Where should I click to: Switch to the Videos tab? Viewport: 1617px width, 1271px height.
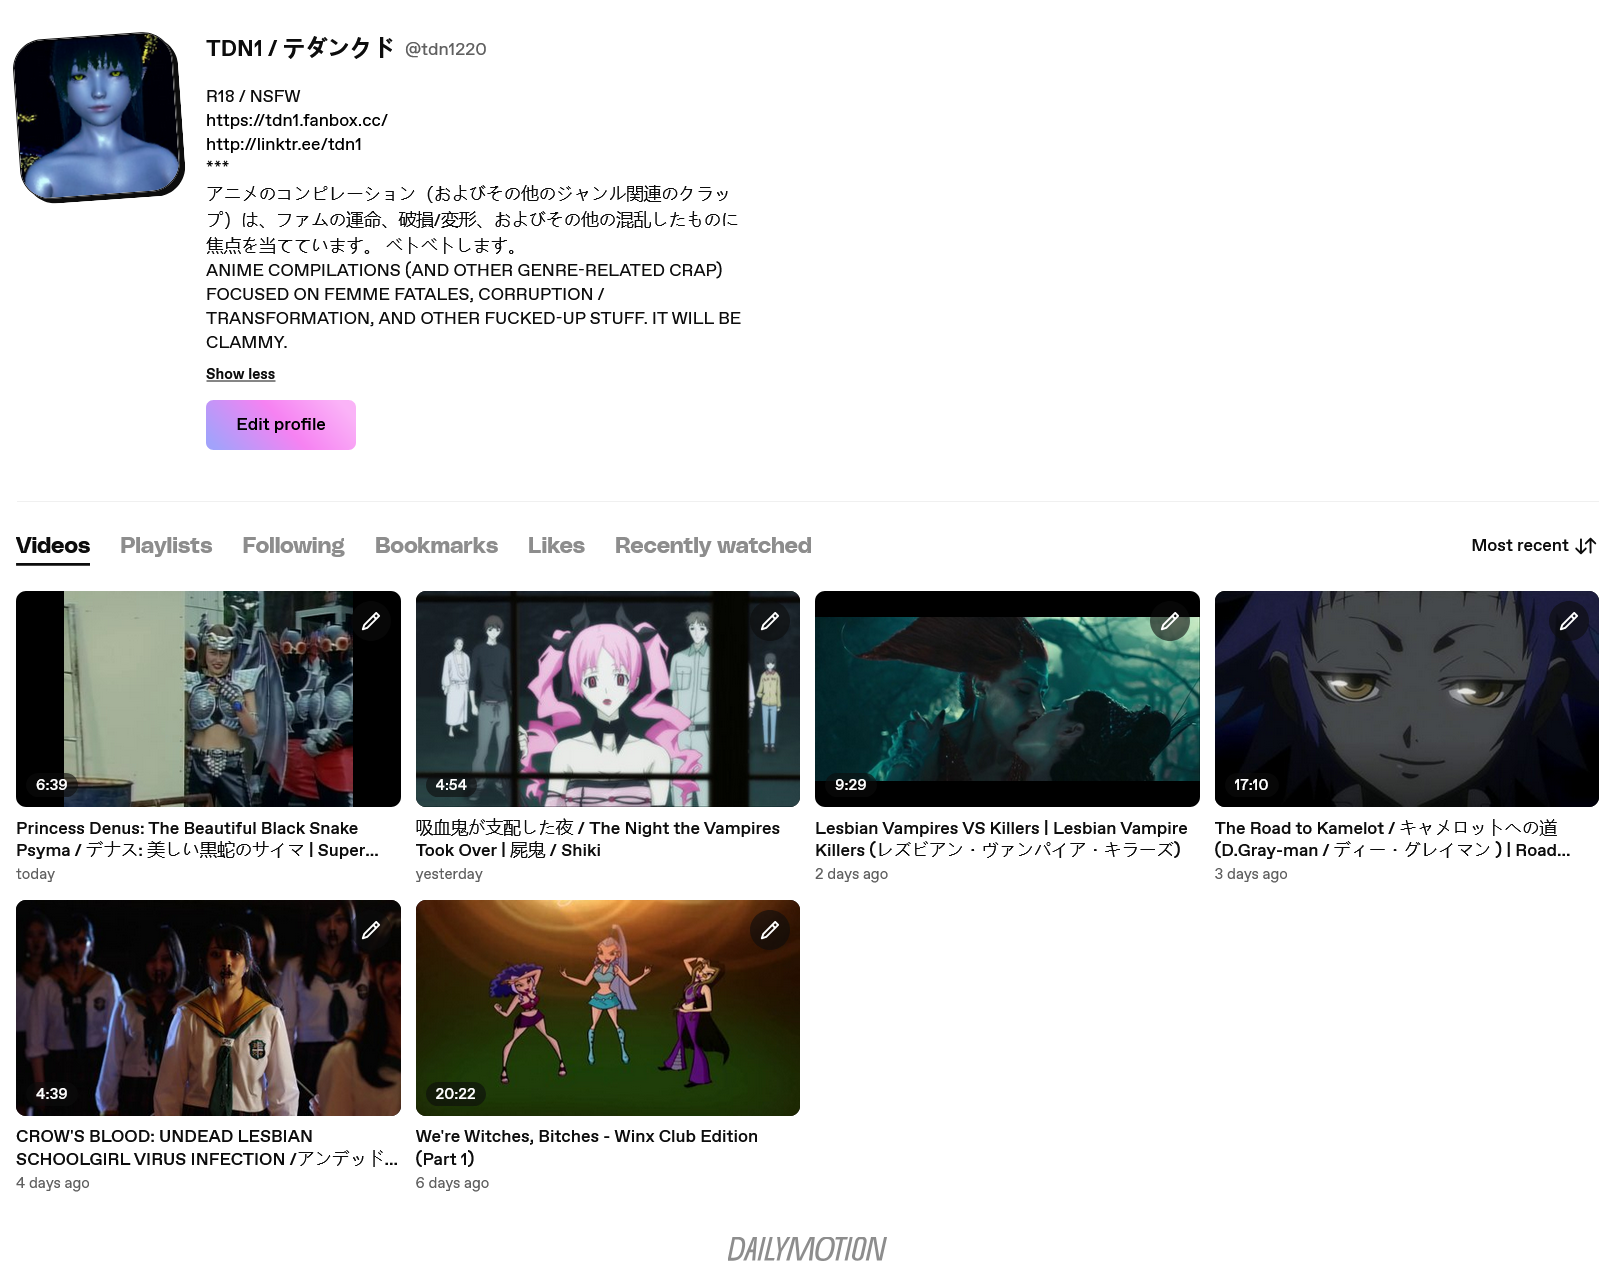tap(53, 545)
